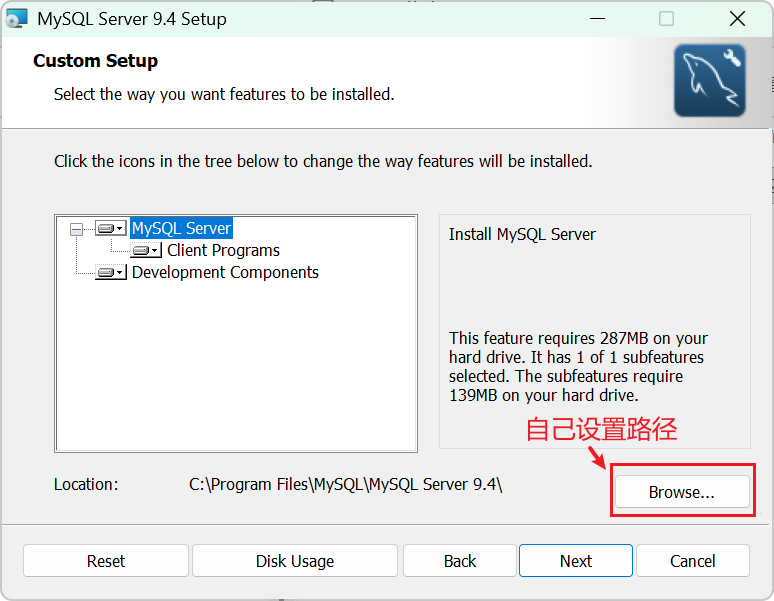Open the Disk Usage dialog
Image resolution: width=774 pixels, height=601 pixels.
coord(295,561)
